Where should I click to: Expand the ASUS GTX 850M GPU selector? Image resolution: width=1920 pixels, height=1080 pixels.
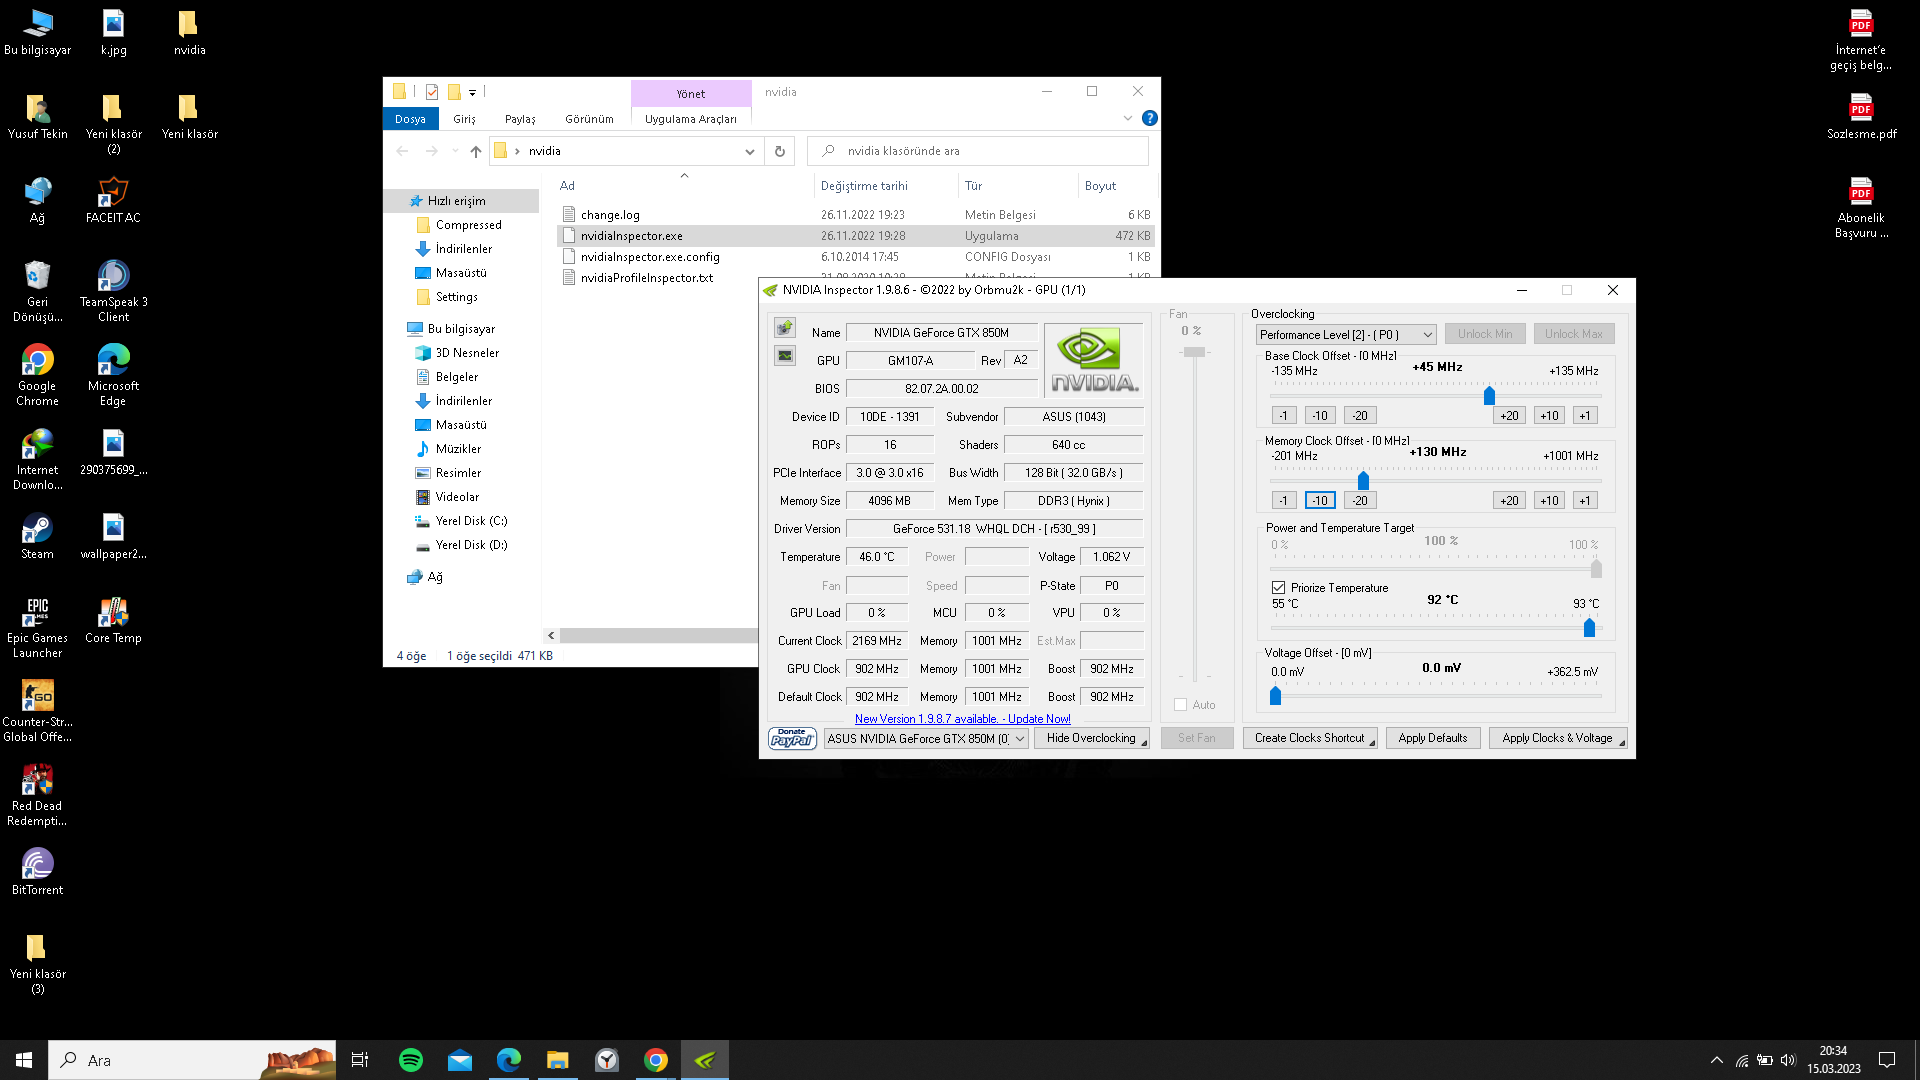(x=926, y=739)
